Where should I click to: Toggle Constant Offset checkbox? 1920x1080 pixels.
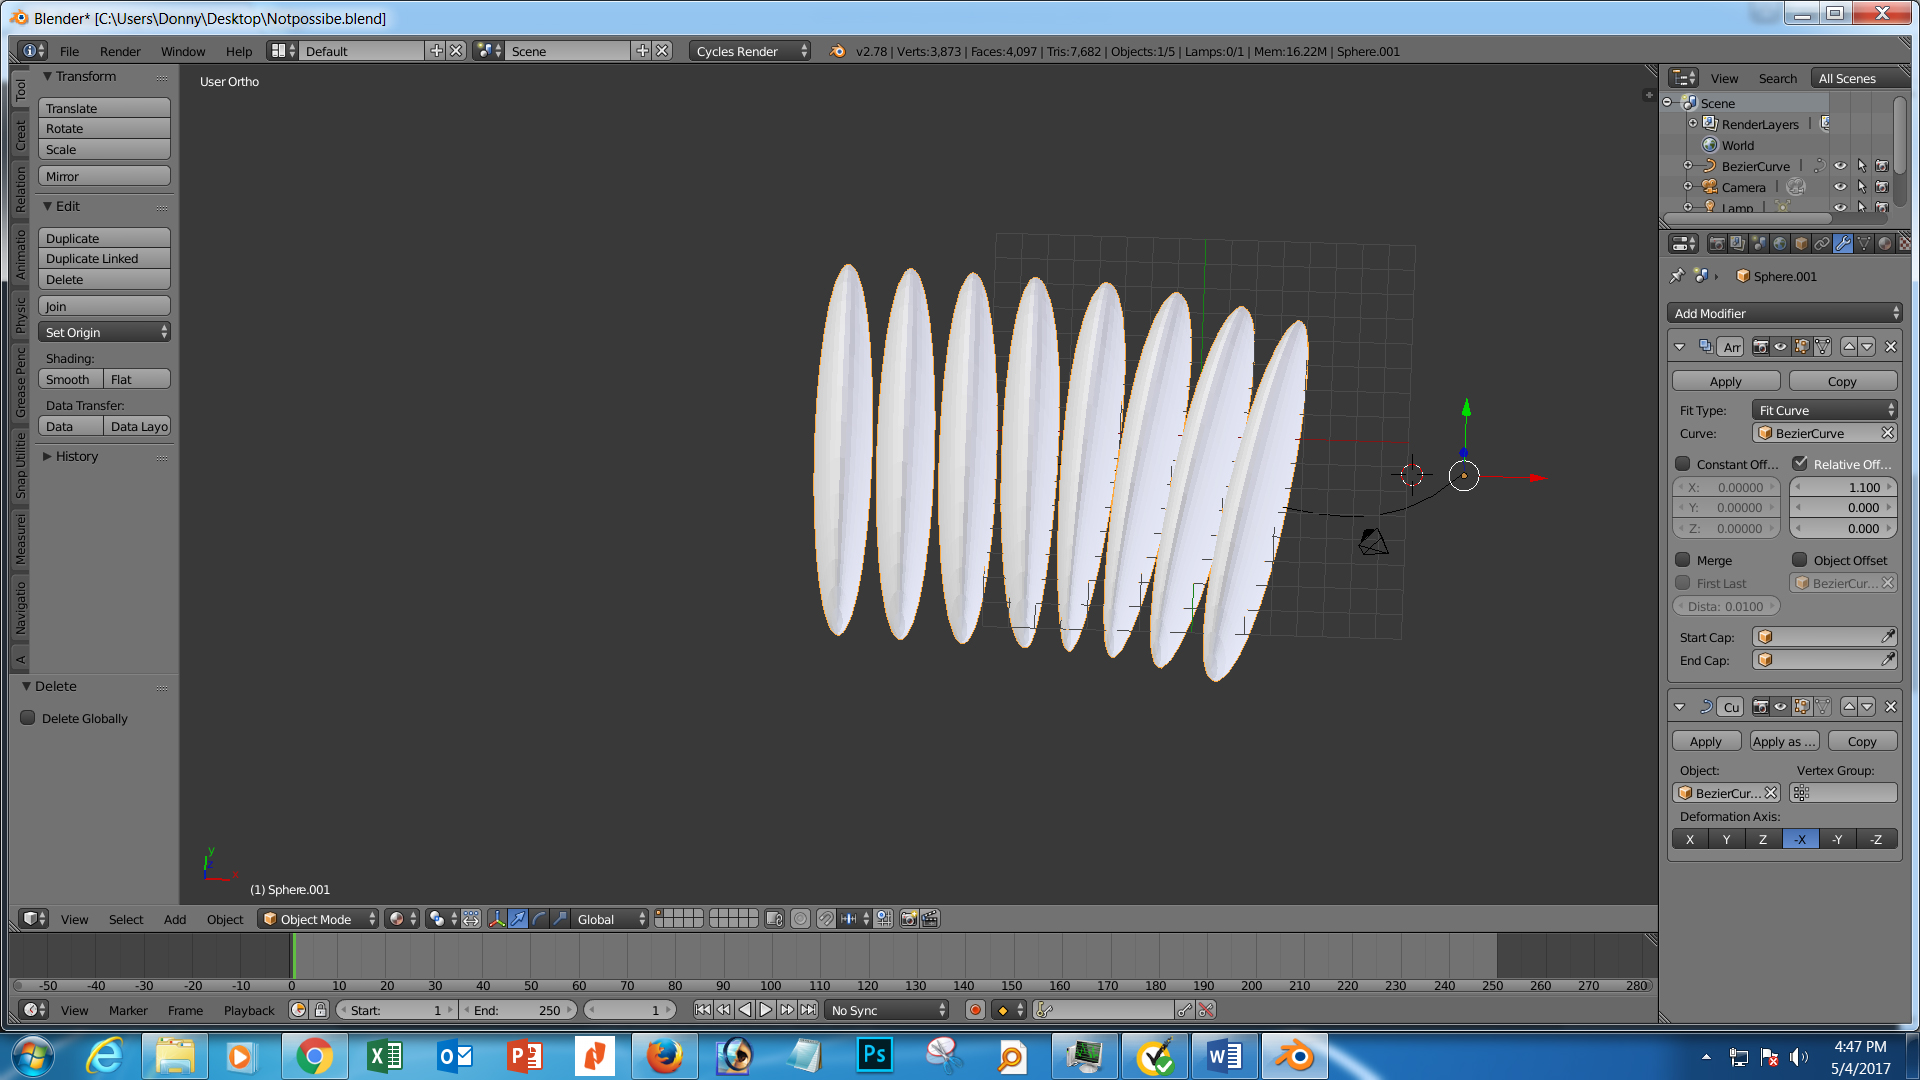click(1684, 463)
